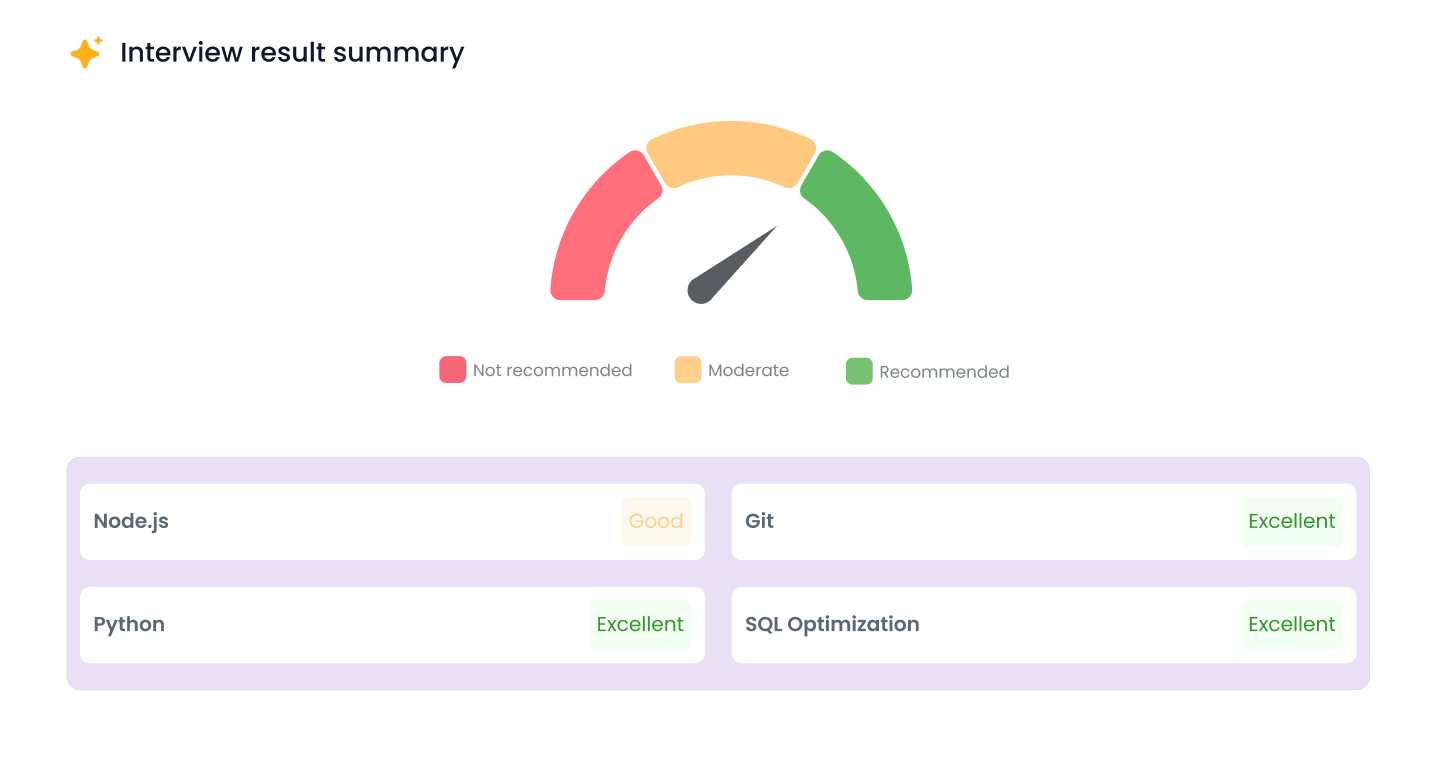The width and height of the screenshot is (1436, 768).
Task: Select the green Recommended gauge segment
Action: tap(872, 230)
